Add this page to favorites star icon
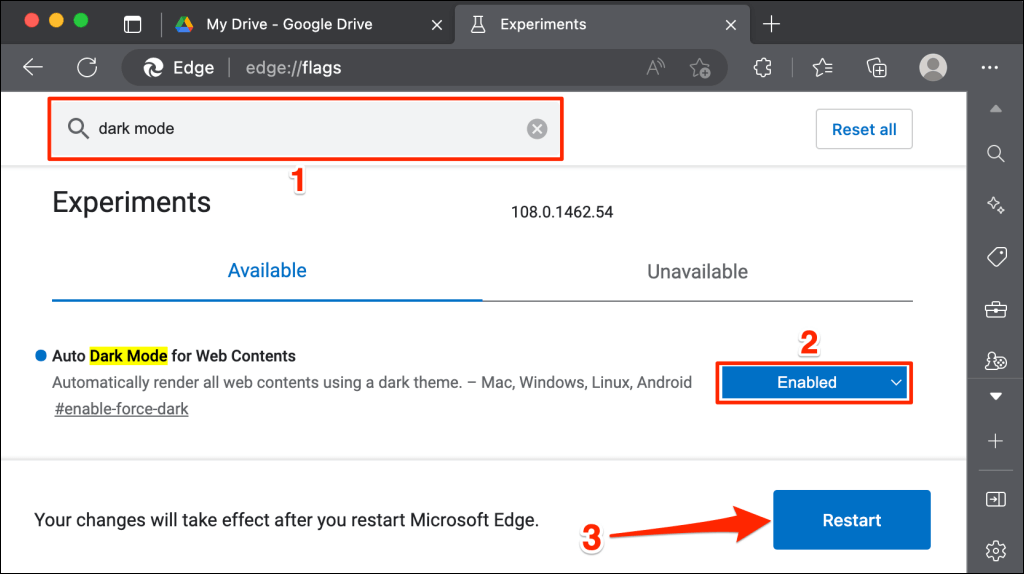 tap(700, 68)
